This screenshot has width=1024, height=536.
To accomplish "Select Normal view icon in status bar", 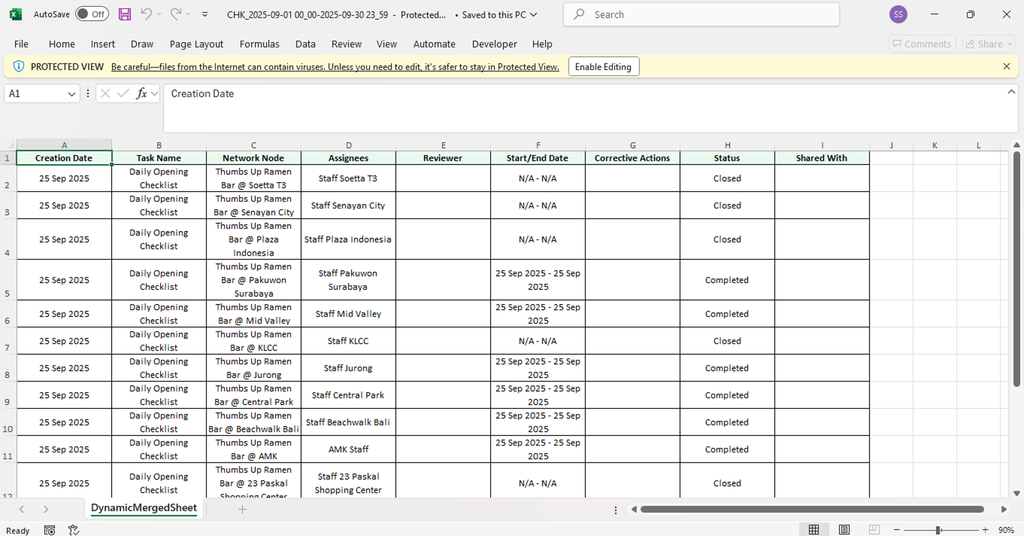I will pyautogui.click(x=814, y=530).
